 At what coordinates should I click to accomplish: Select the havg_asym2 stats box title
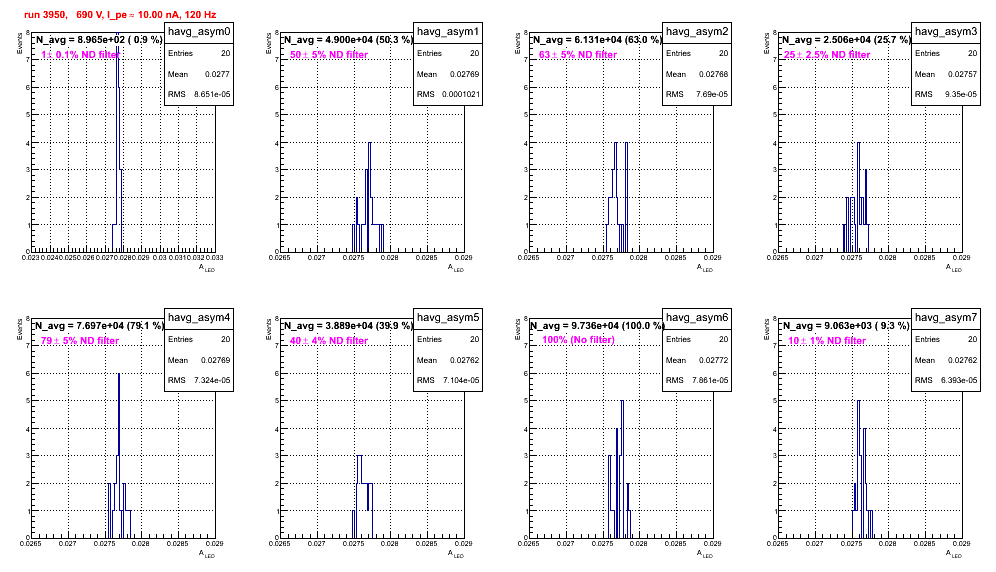697,32
